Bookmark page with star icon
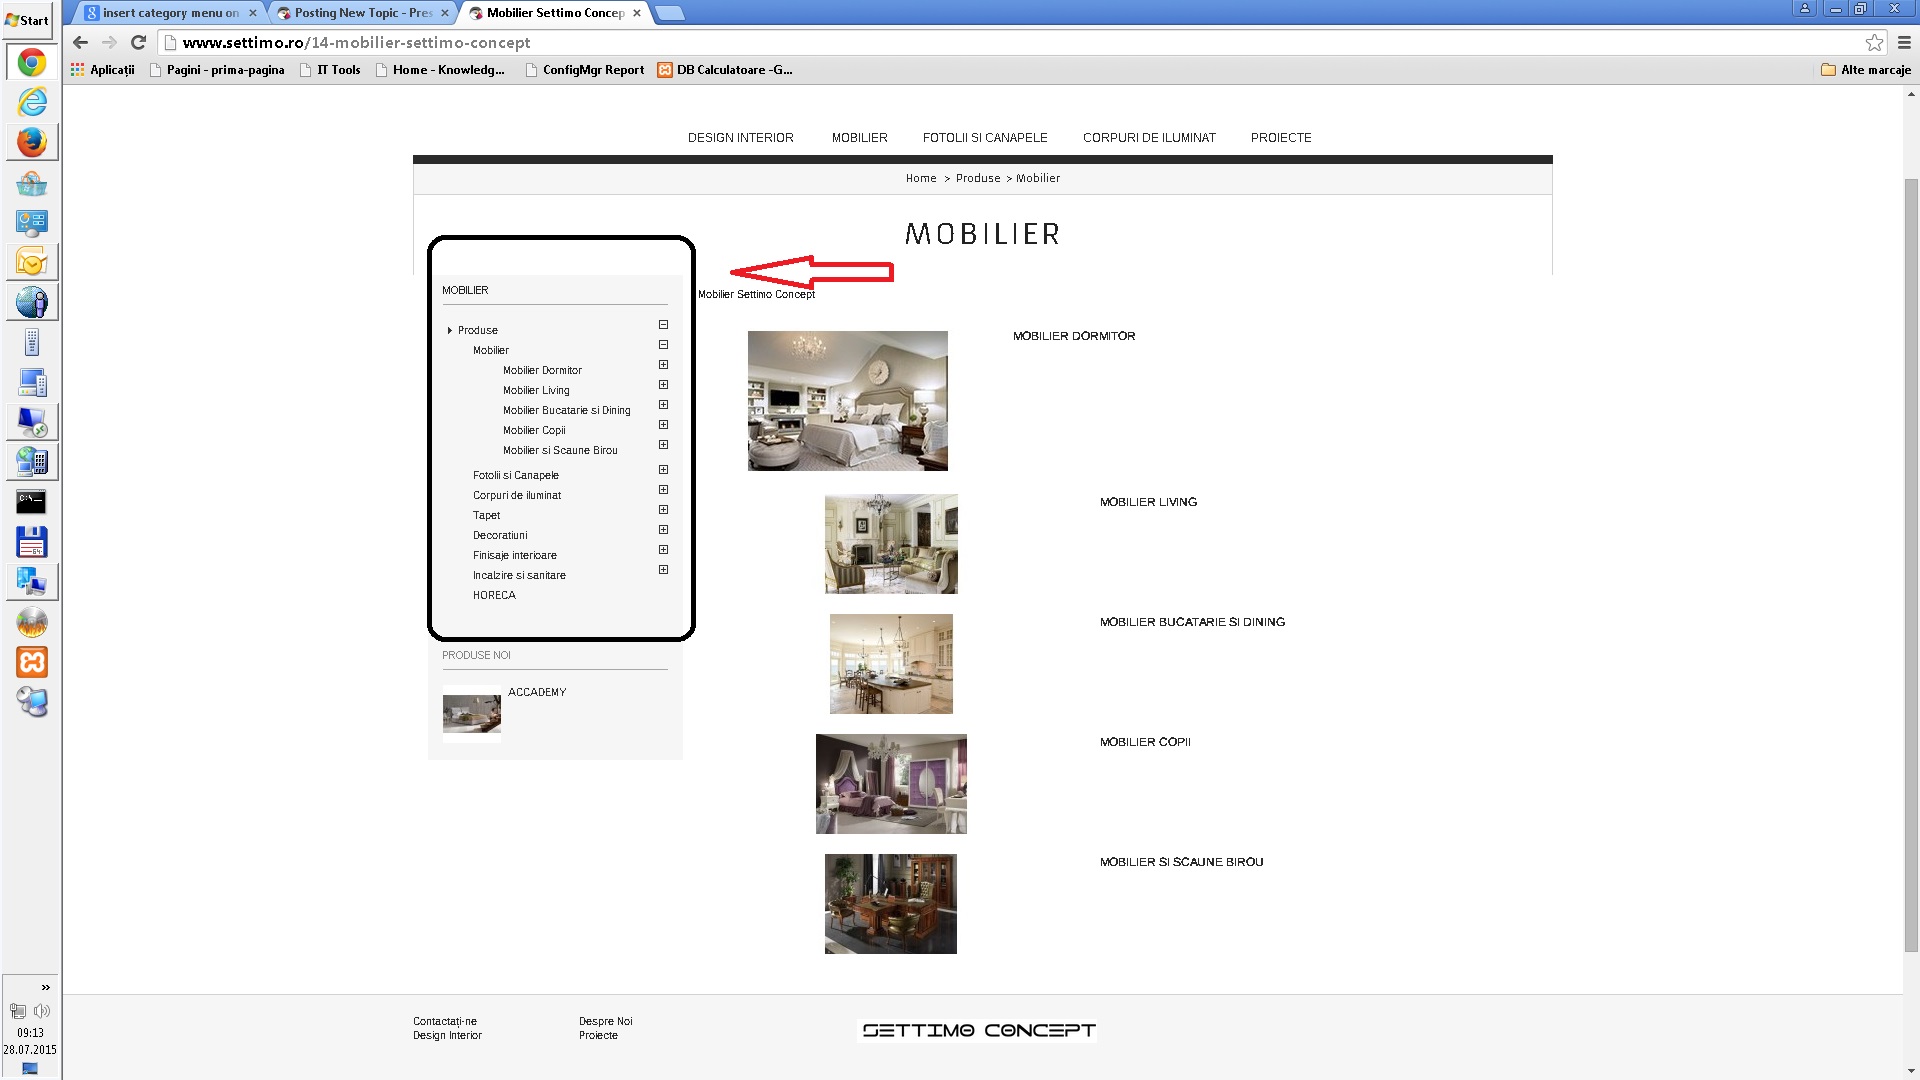The image size is (1920, 1080). 1874,42
